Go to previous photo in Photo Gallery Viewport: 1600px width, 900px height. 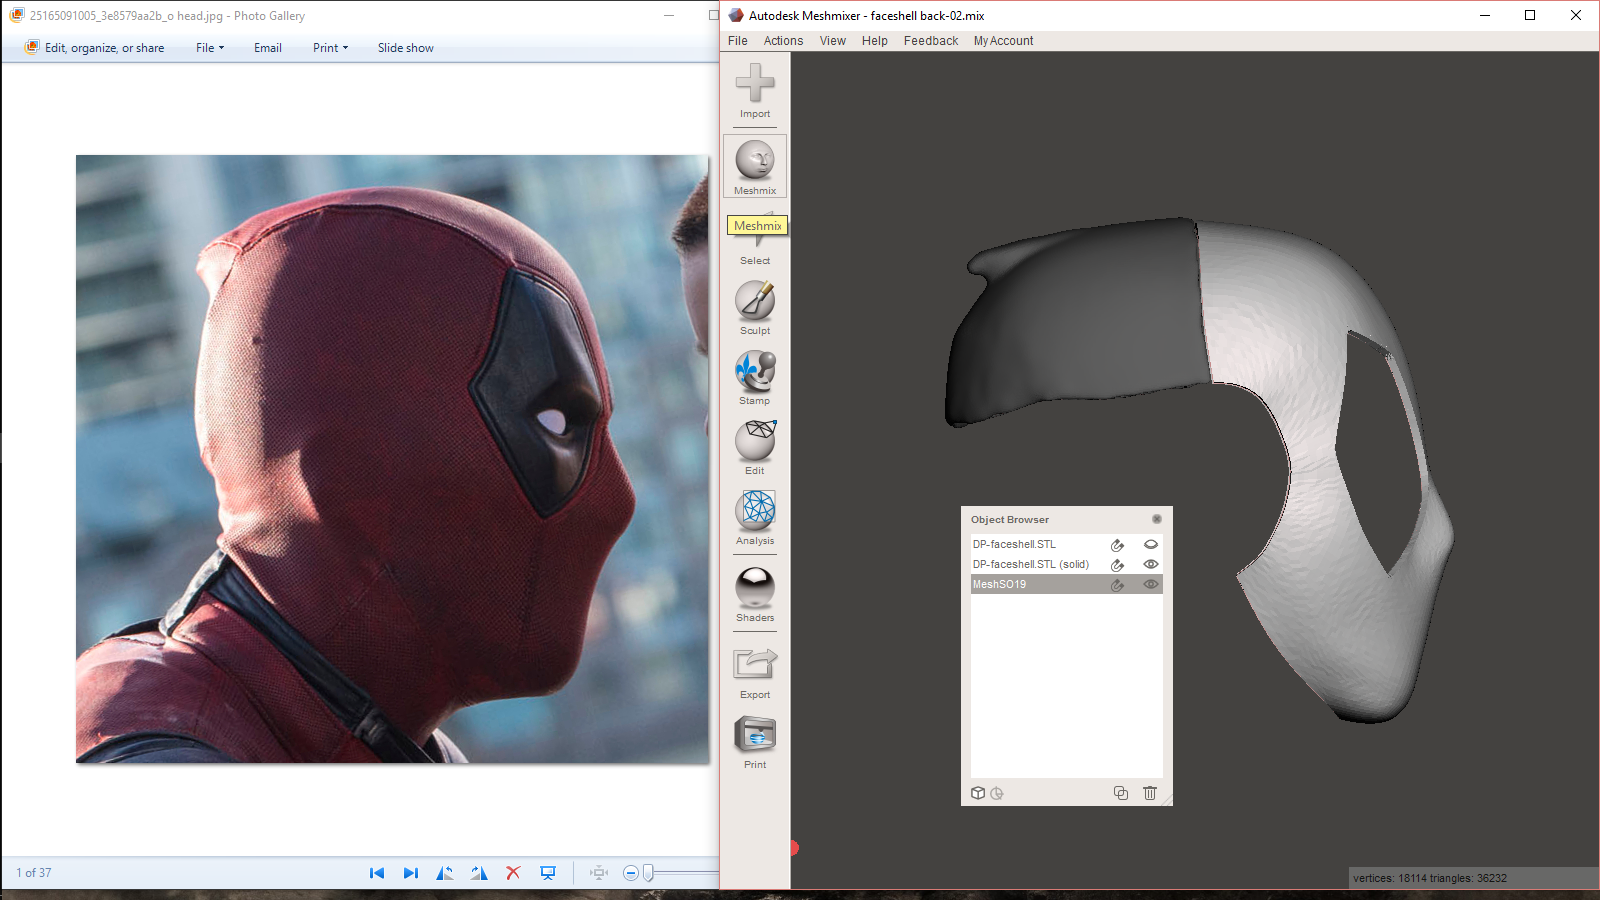pyautogui.click(x=377, y=873)
